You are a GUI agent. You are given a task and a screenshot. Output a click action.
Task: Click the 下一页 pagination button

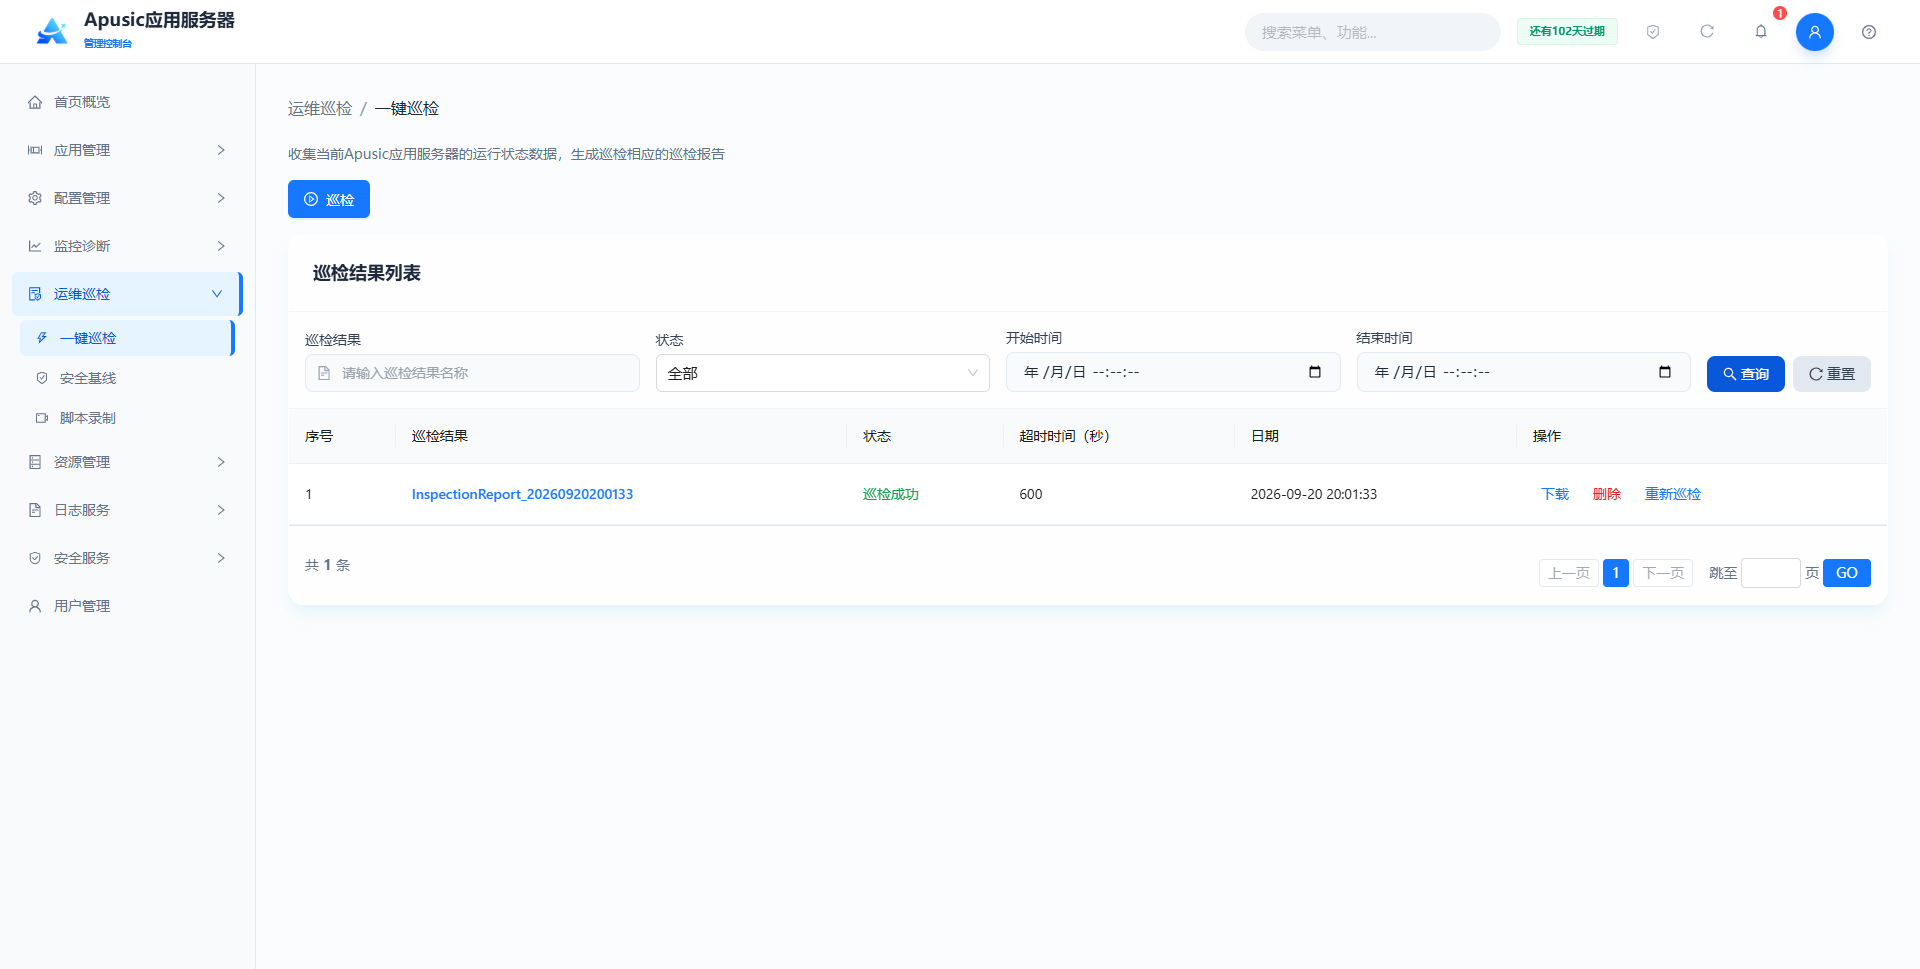pos(1663,573)
